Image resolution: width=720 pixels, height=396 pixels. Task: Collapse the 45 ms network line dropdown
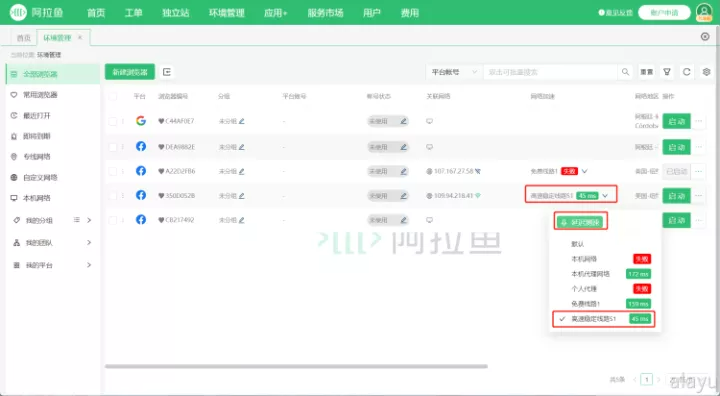click(605, 196)
